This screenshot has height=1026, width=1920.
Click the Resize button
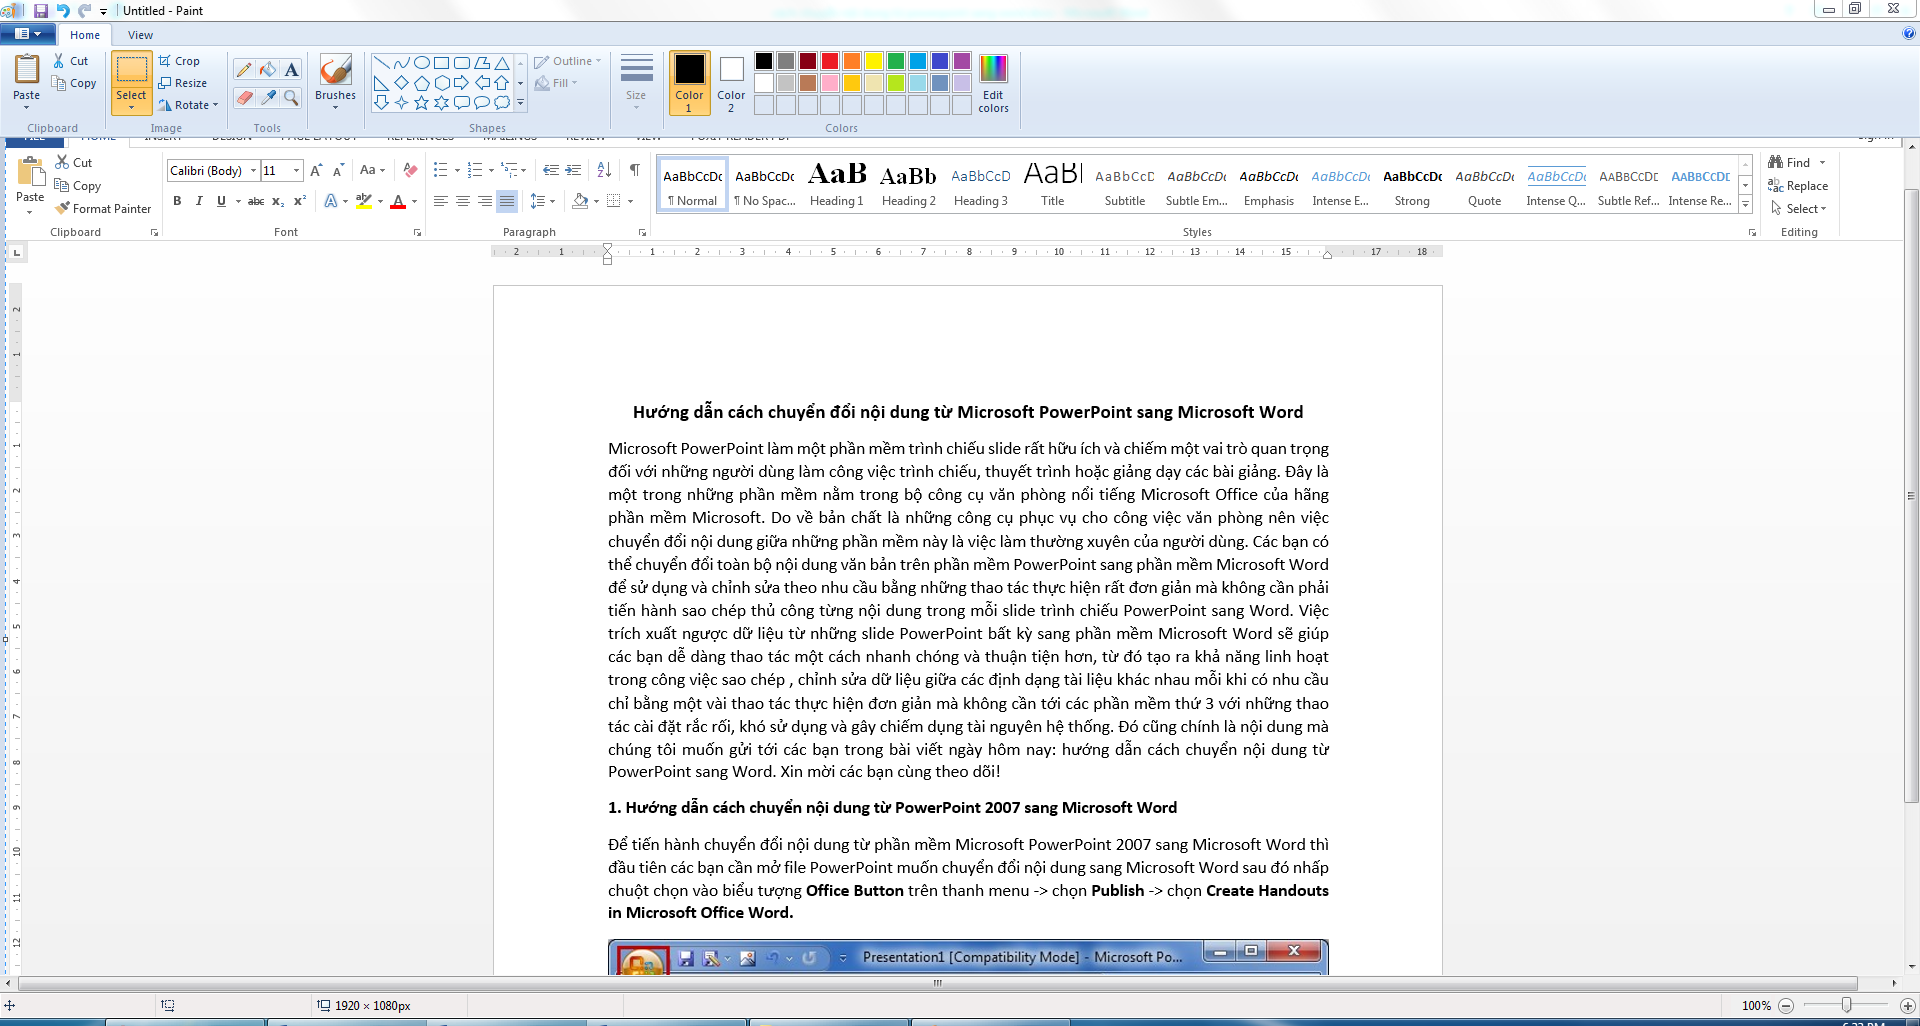click(x=183, y=83)
